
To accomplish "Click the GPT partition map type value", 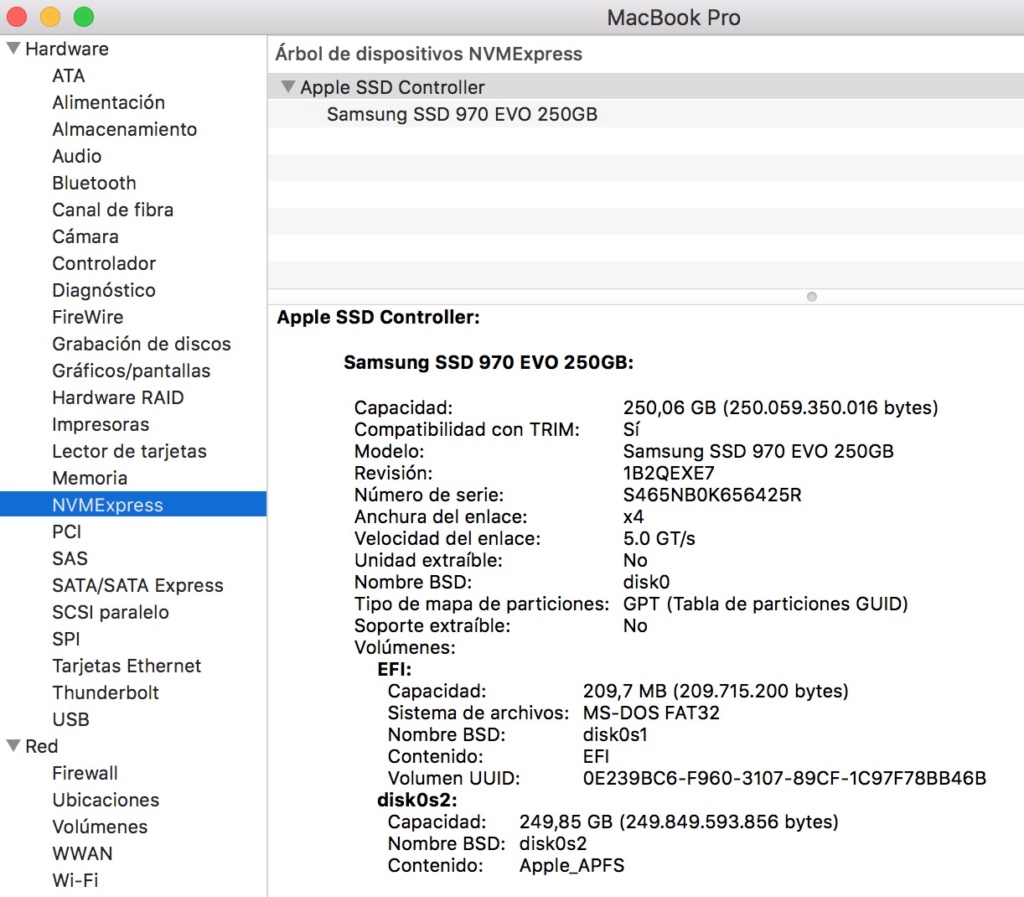I will tap(765, 603).
